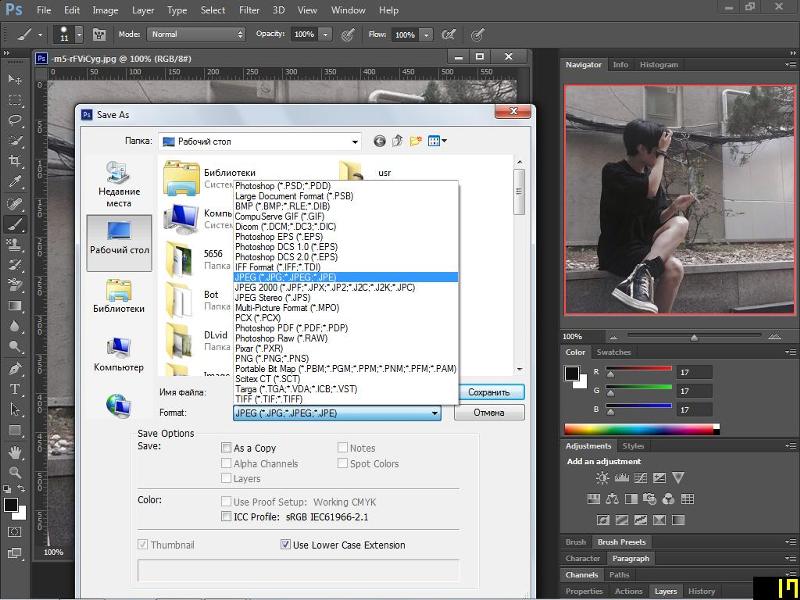Open Рабочий стол in places sidebar
This screenshot has height=600, width=800.
click(119, 243)
